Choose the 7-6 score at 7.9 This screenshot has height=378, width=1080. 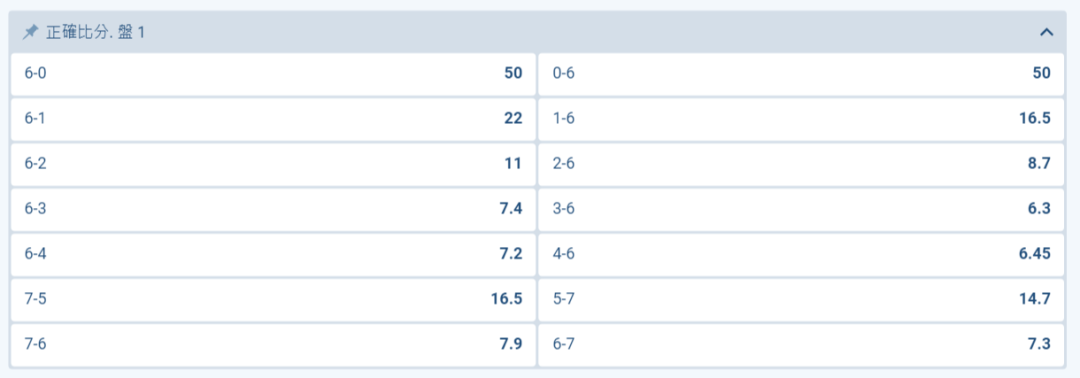tap(273, 344)
